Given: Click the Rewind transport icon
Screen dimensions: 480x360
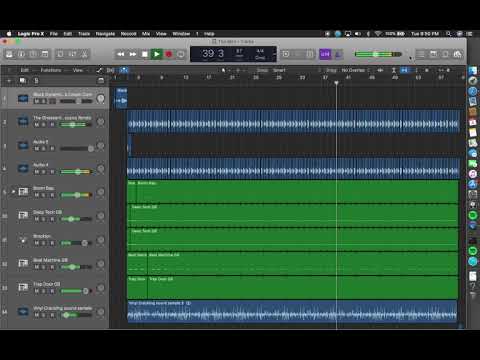Looking at the screenshot, I should (x=121, y=54).
